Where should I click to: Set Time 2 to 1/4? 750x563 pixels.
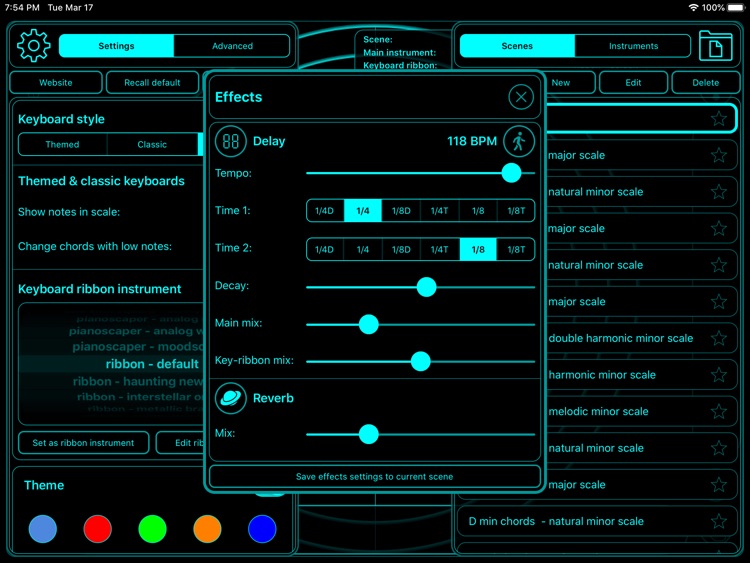[363, 250]
